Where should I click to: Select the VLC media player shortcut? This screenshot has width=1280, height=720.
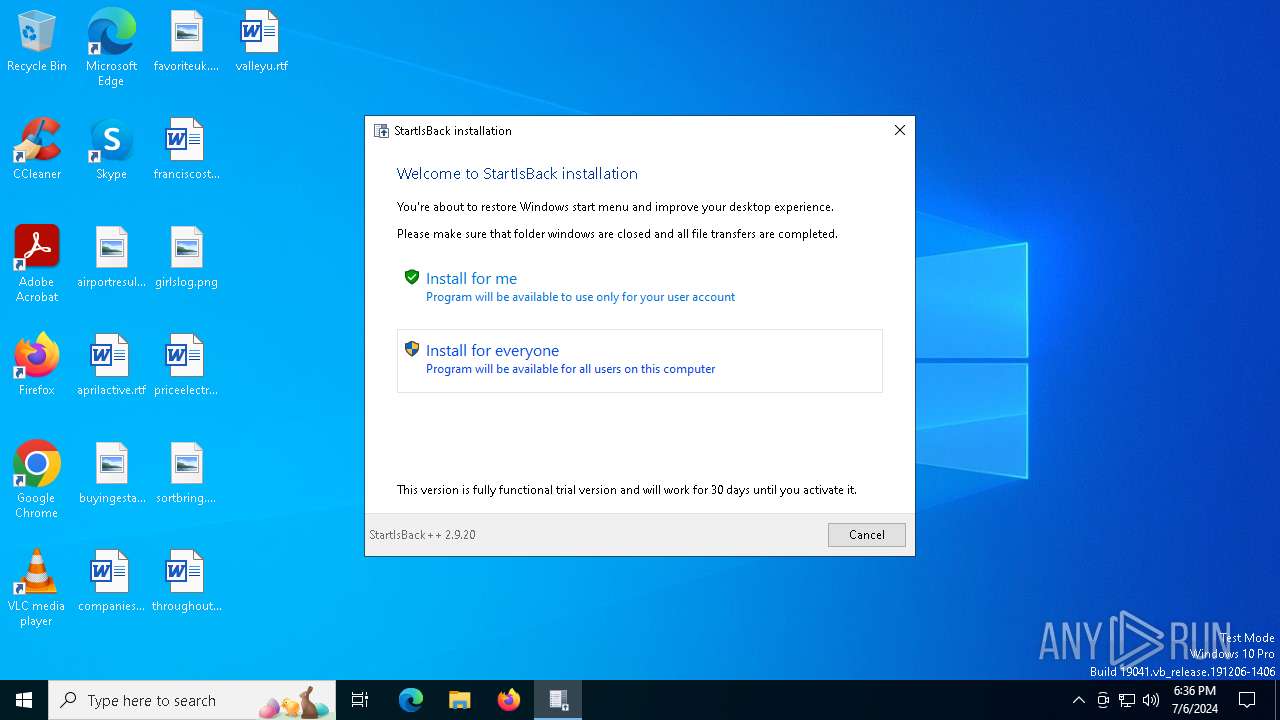(37, 588)
